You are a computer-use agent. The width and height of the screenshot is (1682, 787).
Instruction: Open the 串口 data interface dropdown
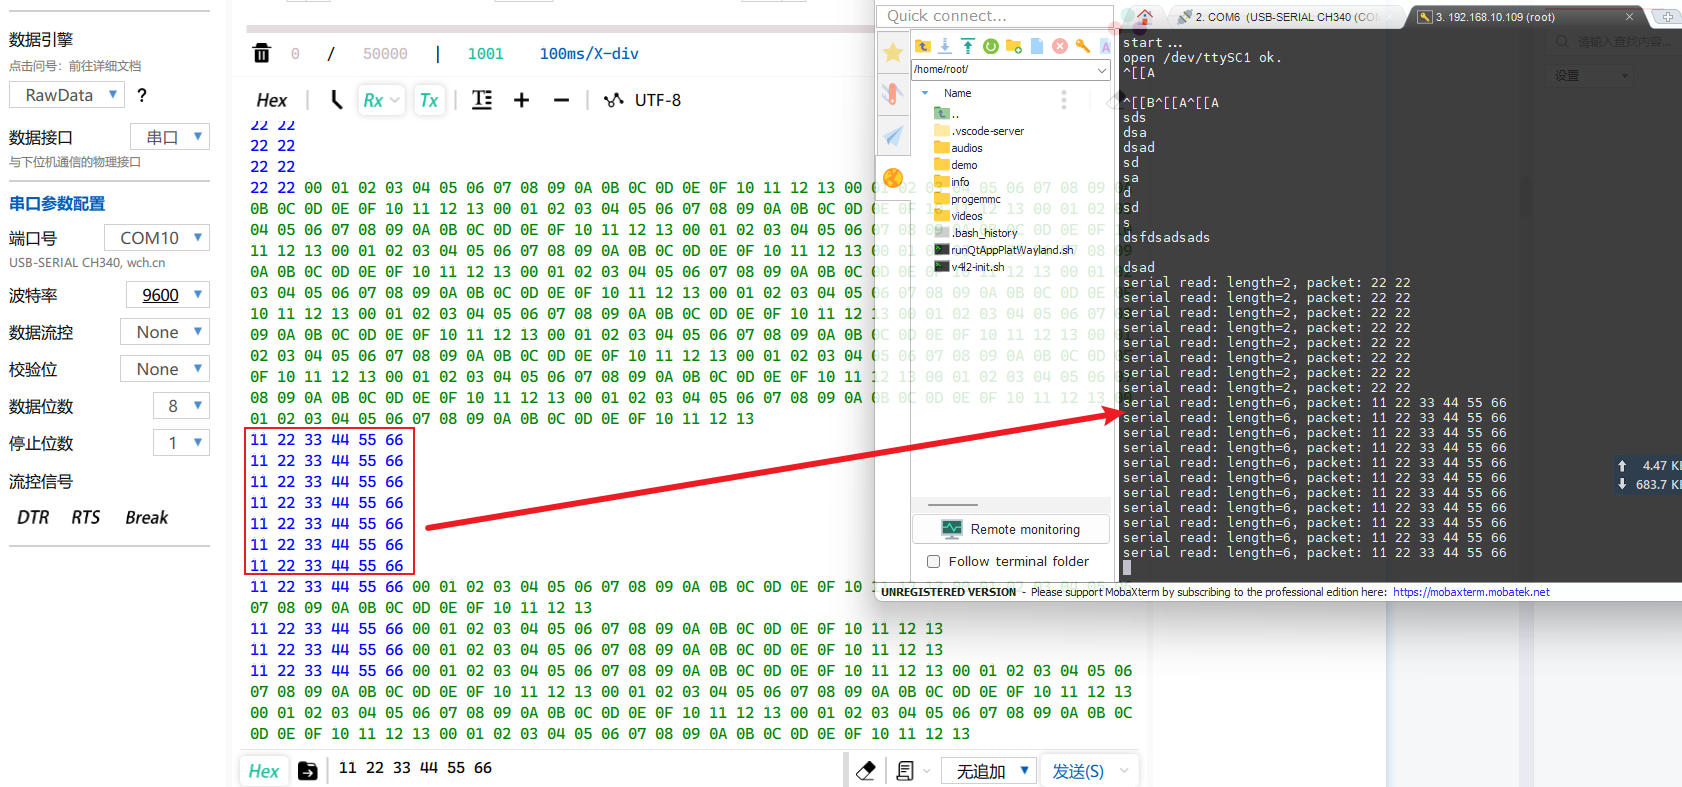170,137
